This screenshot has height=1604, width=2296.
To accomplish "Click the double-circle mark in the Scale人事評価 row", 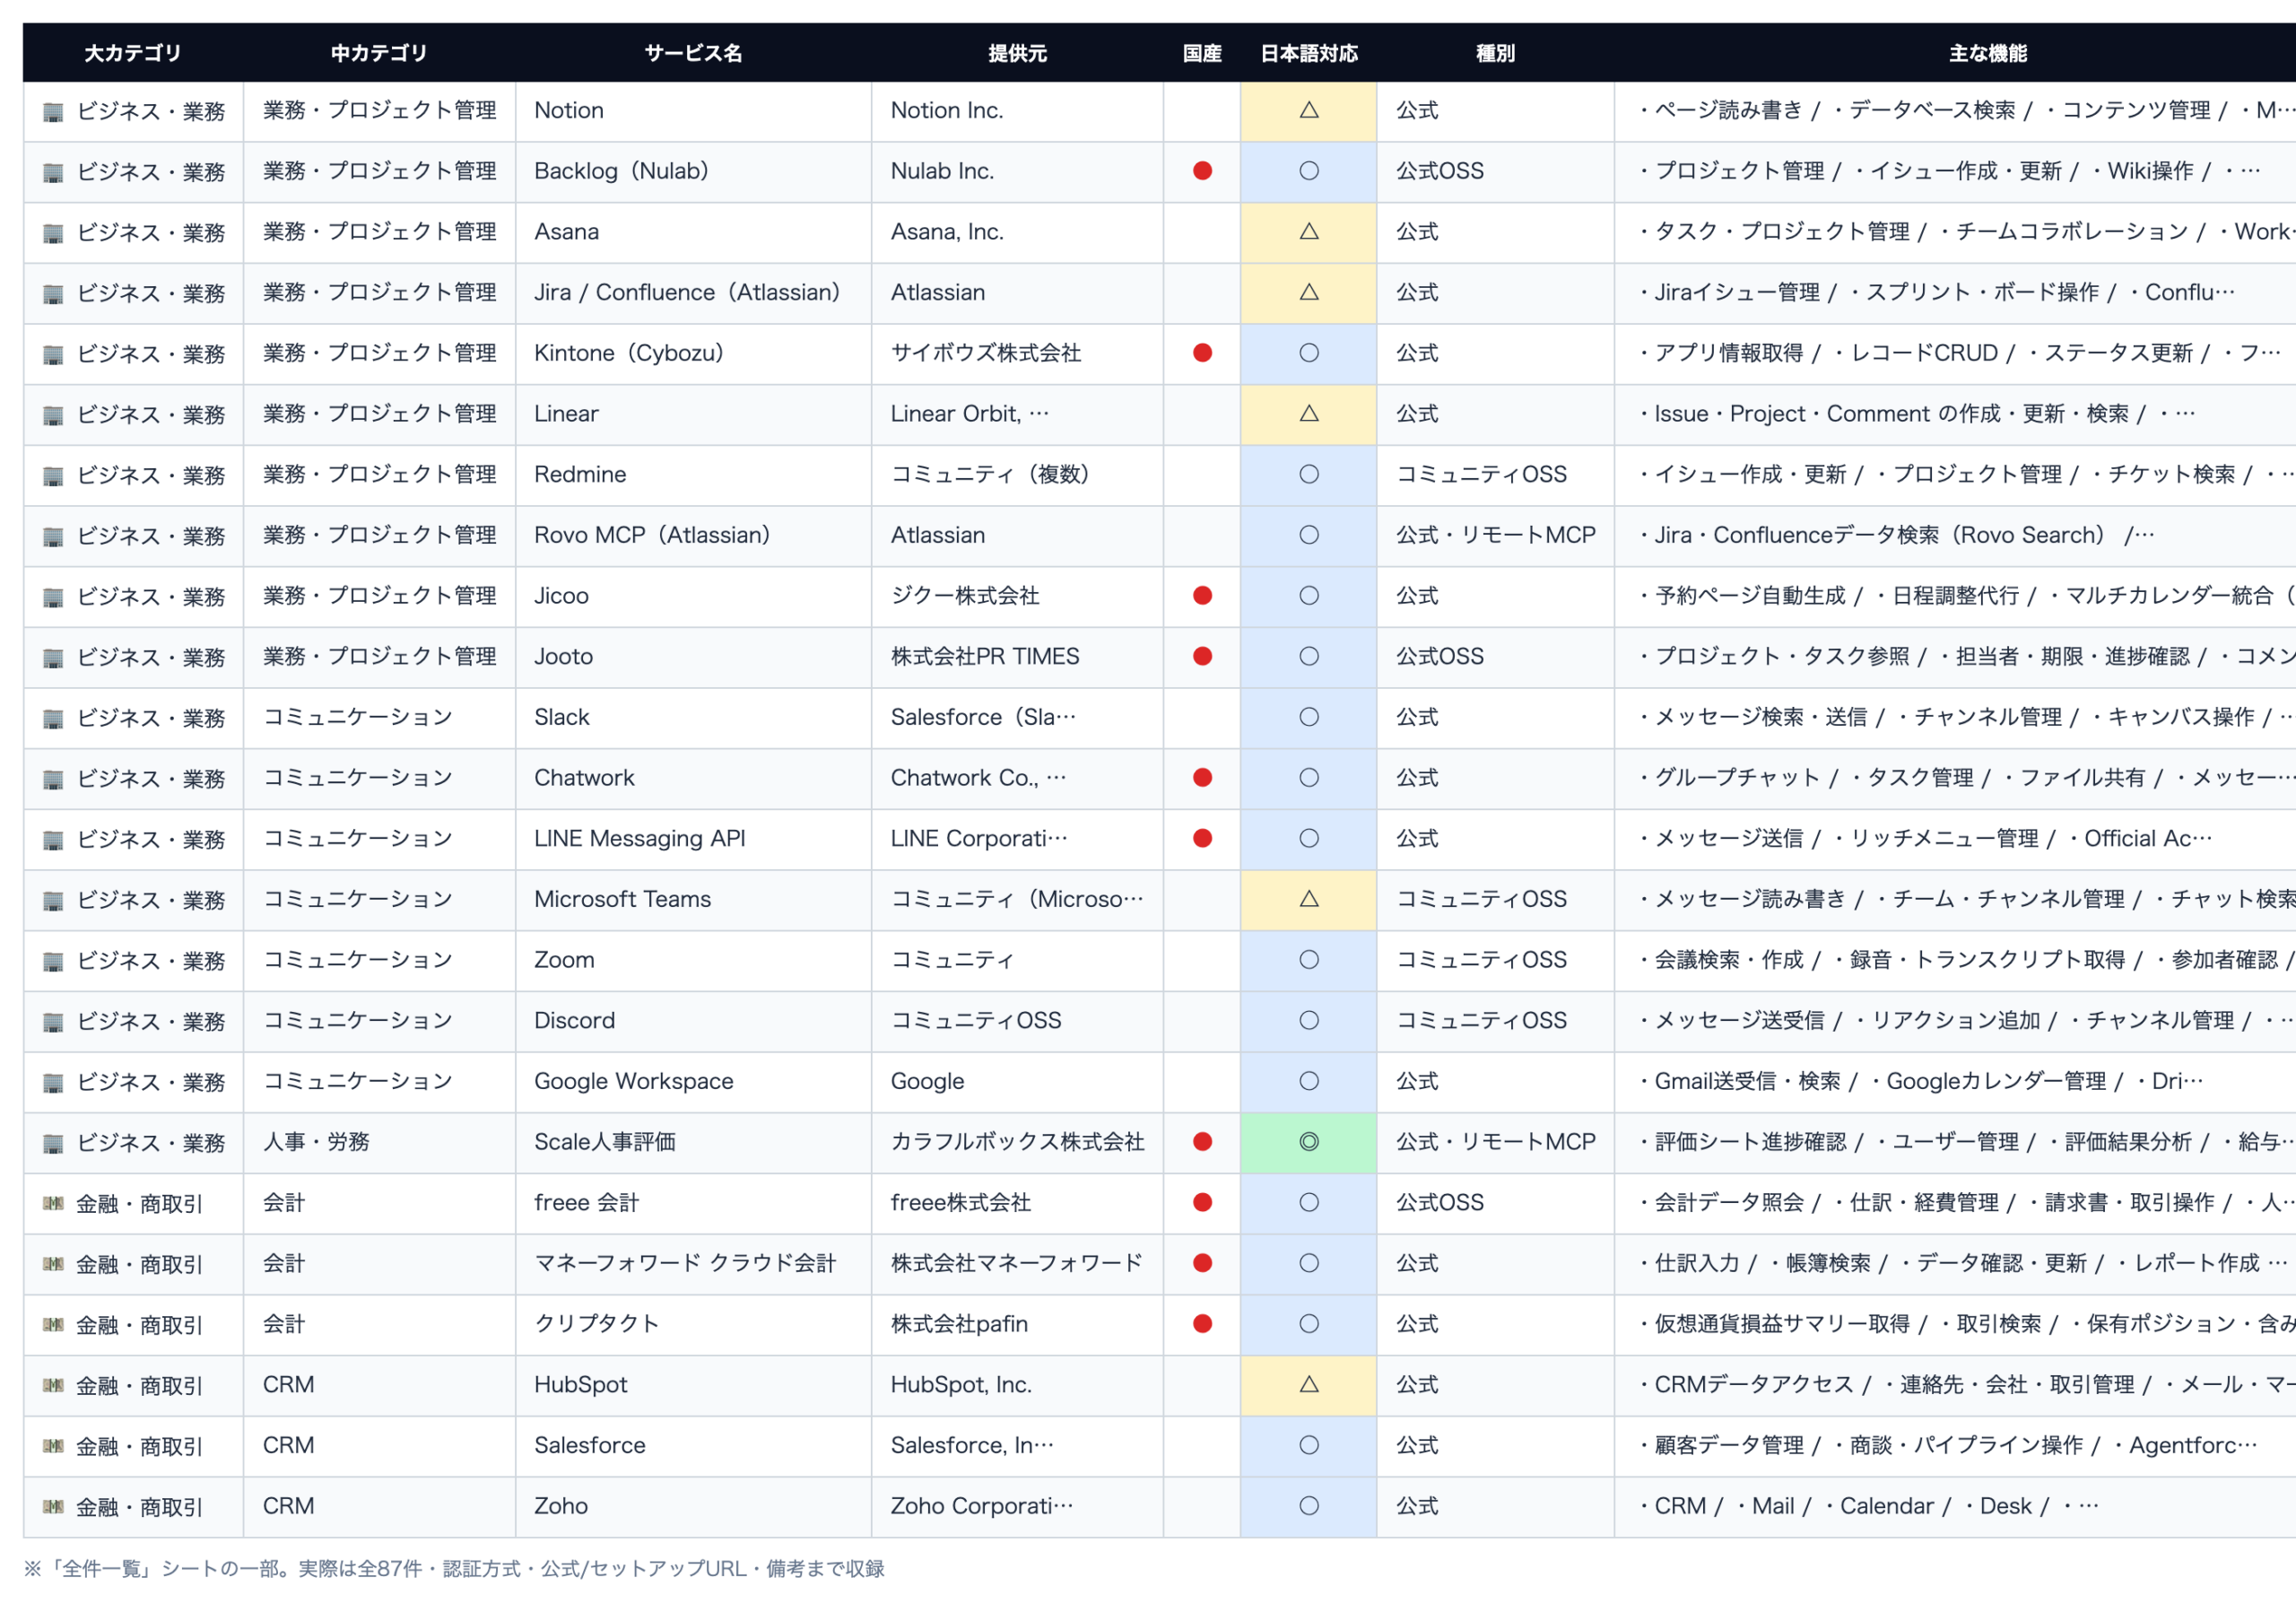I will point(1308,1142).
